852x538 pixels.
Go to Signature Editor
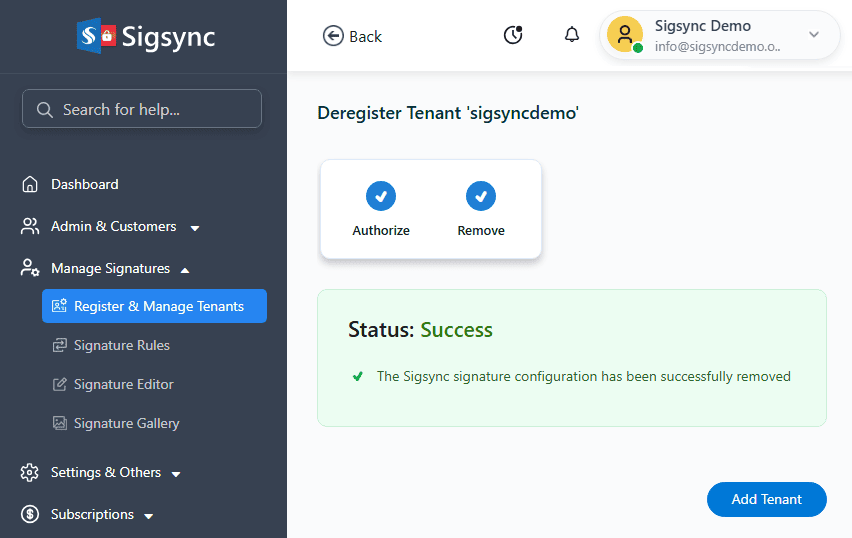click(x=123, y=384)
